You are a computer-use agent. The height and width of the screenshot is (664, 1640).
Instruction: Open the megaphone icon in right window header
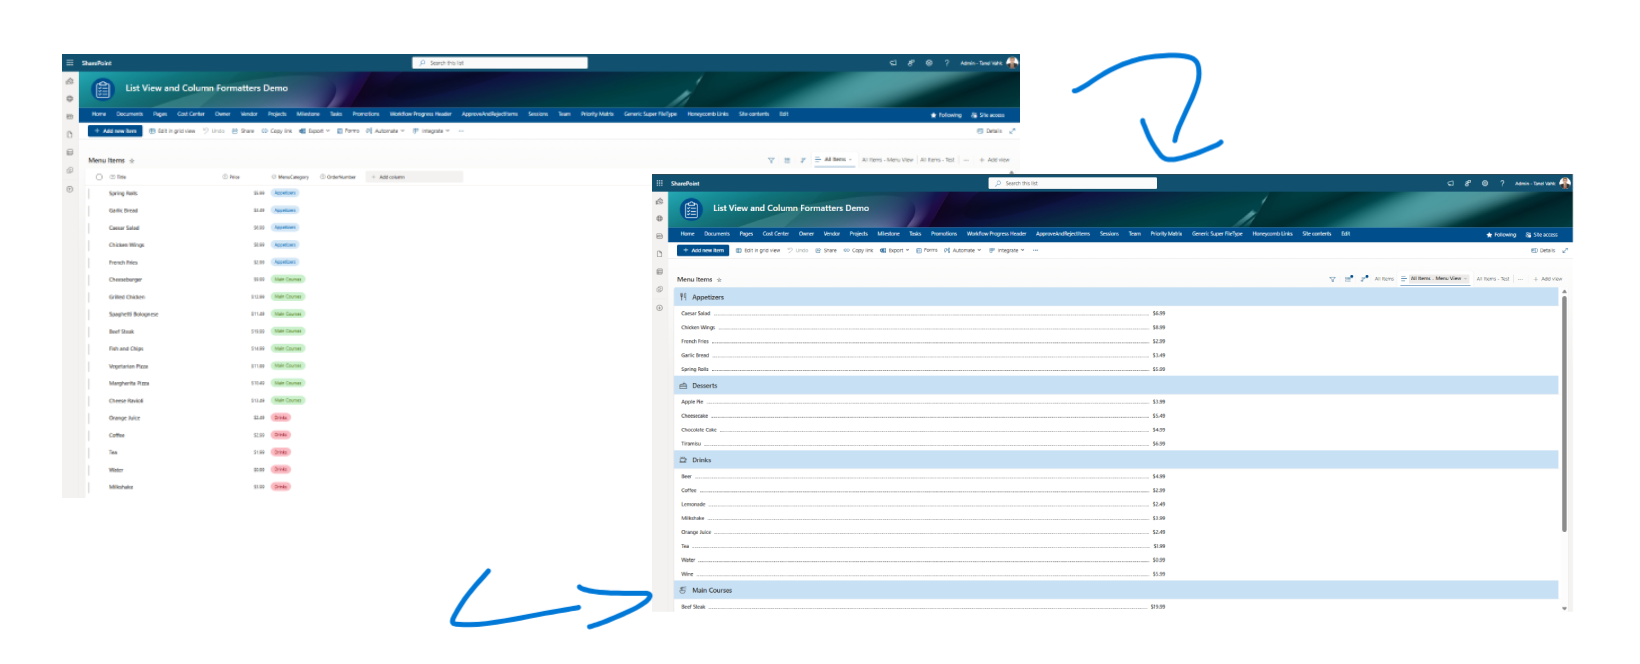tap(1450, 183)
